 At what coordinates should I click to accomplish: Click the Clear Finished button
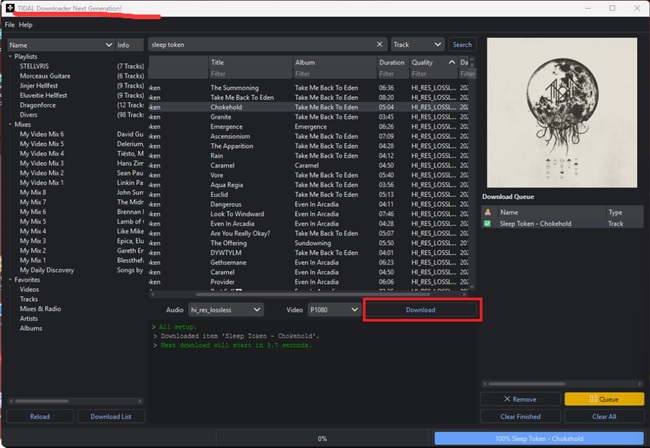click(x=520, y=417)
